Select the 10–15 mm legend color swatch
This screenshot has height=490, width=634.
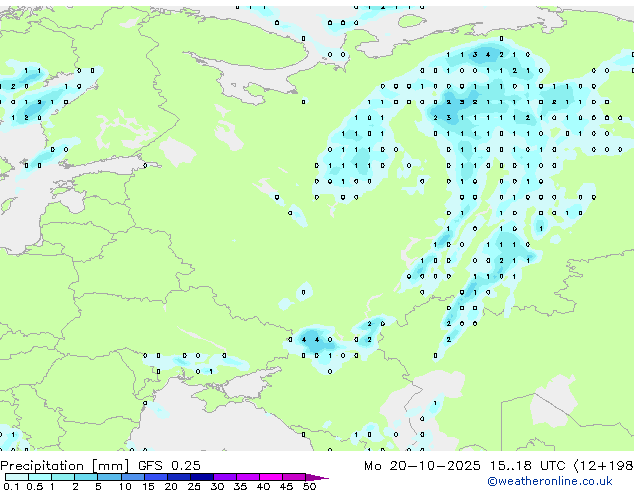133,477
